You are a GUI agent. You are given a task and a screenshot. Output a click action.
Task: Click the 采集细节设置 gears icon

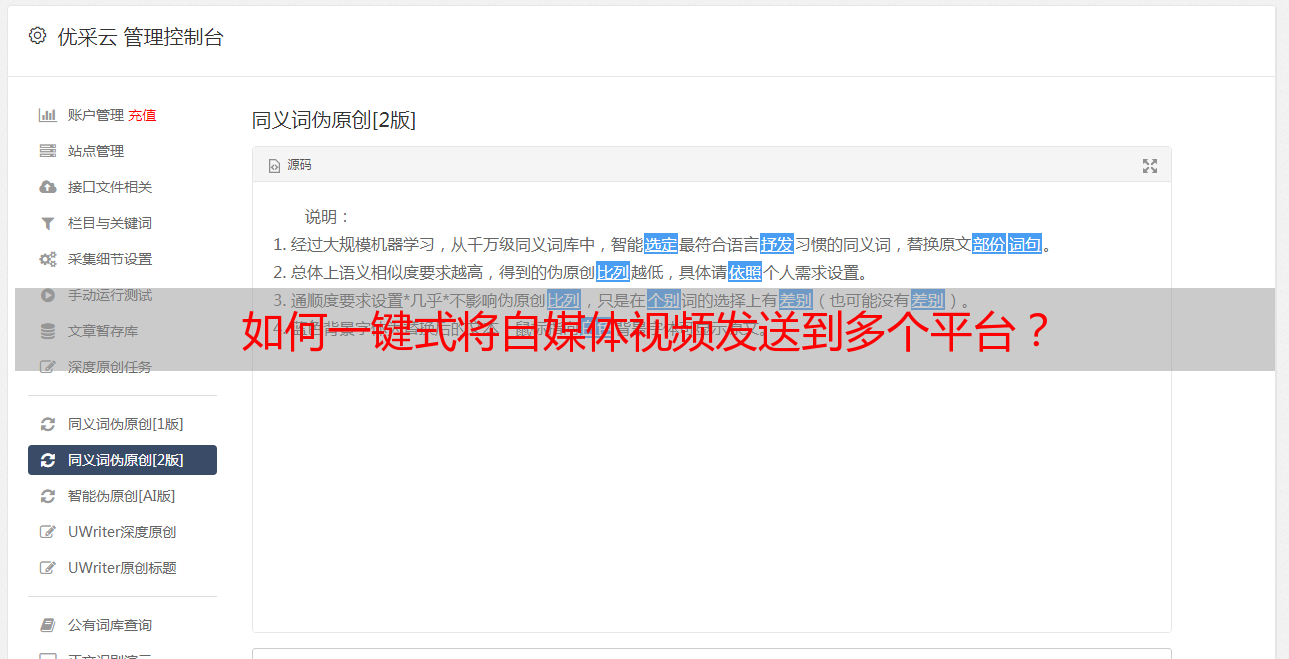click(47, 259)
